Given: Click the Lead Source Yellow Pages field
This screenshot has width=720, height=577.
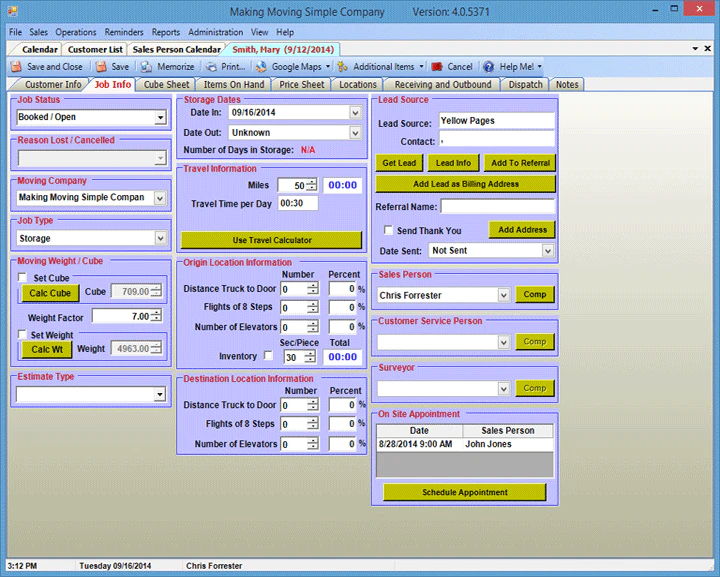Looking at the screenshot, I should point(497,121).
